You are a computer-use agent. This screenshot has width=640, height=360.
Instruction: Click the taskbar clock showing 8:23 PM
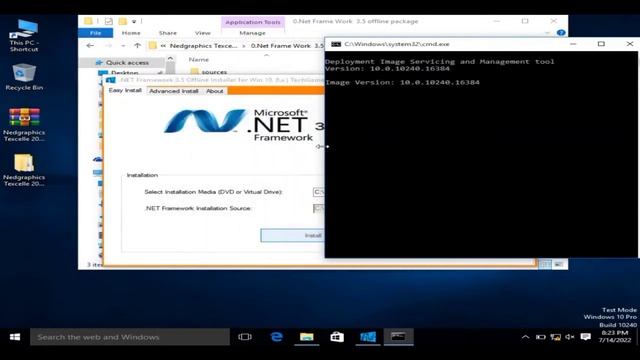click(614, 336)
